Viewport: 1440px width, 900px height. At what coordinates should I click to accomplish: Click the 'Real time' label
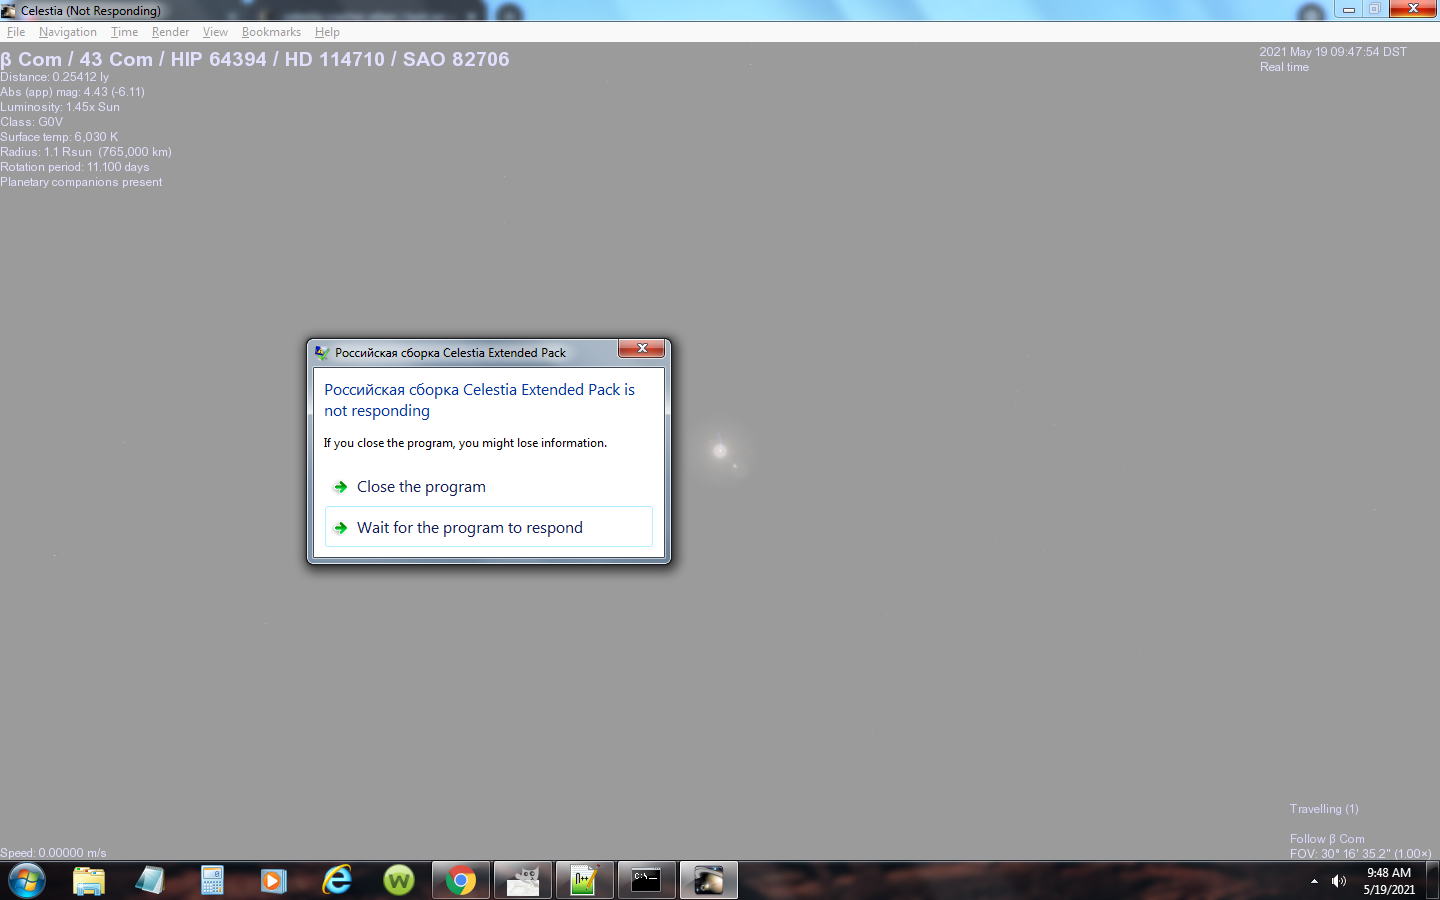click(1284, 67)
